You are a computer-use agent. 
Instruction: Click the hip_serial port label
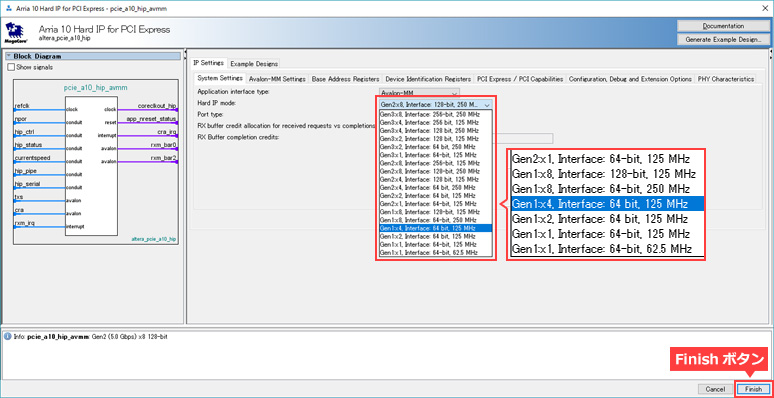27,184
